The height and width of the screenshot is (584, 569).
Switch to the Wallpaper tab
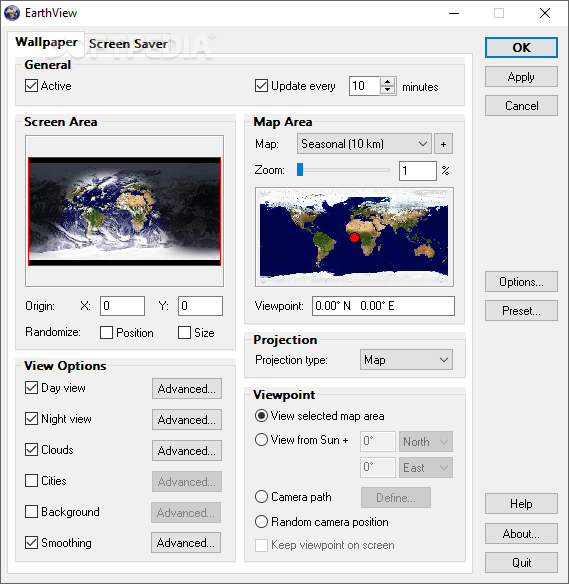[x=46, y=42]
